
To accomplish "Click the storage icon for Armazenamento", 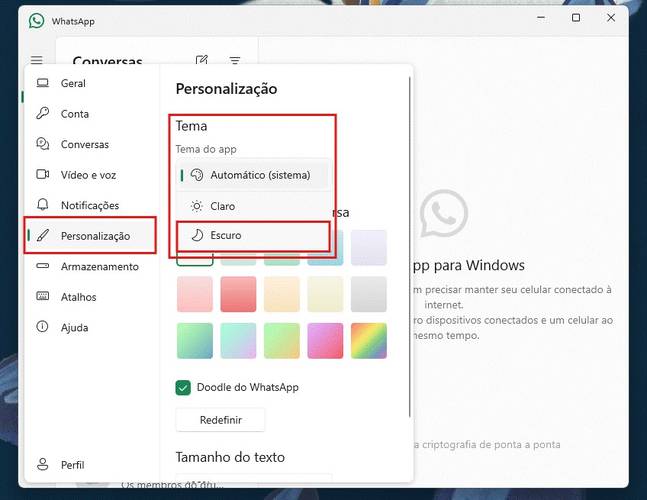I will point(43,266).
